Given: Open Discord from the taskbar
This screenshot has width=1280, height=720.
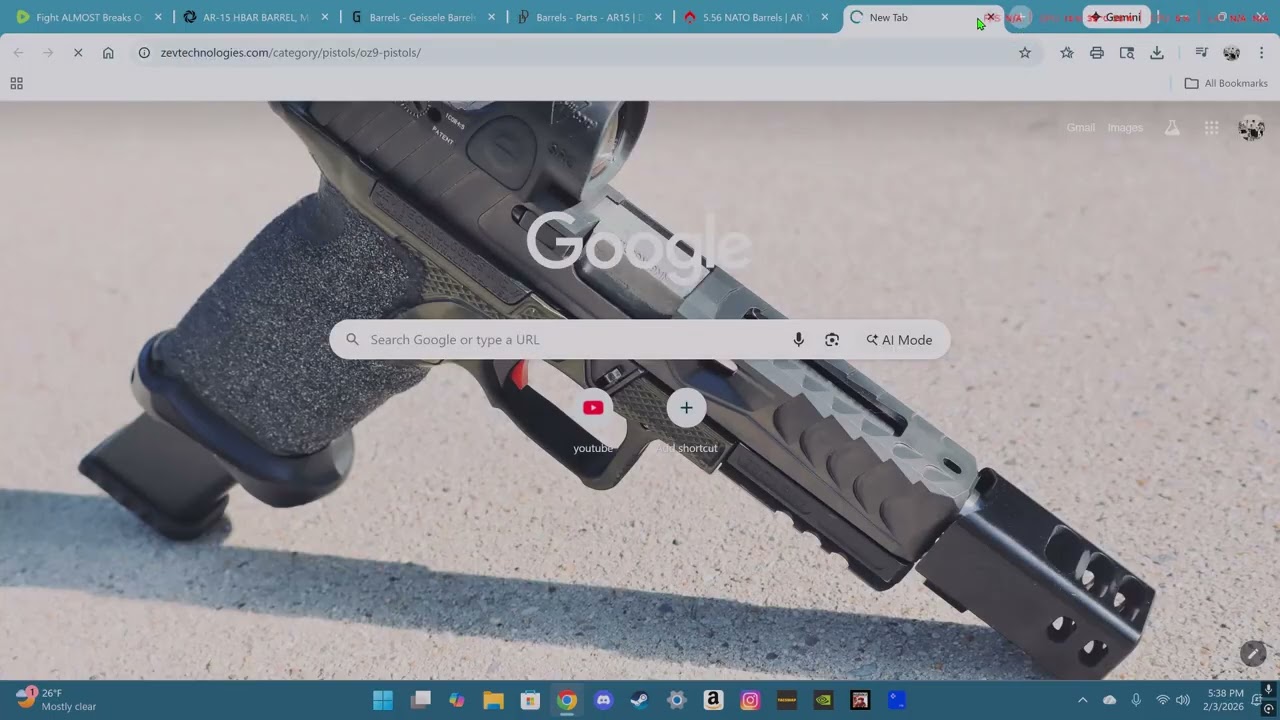Looking at the screenshot, I should pyautogui.click(x=603, y=700).
